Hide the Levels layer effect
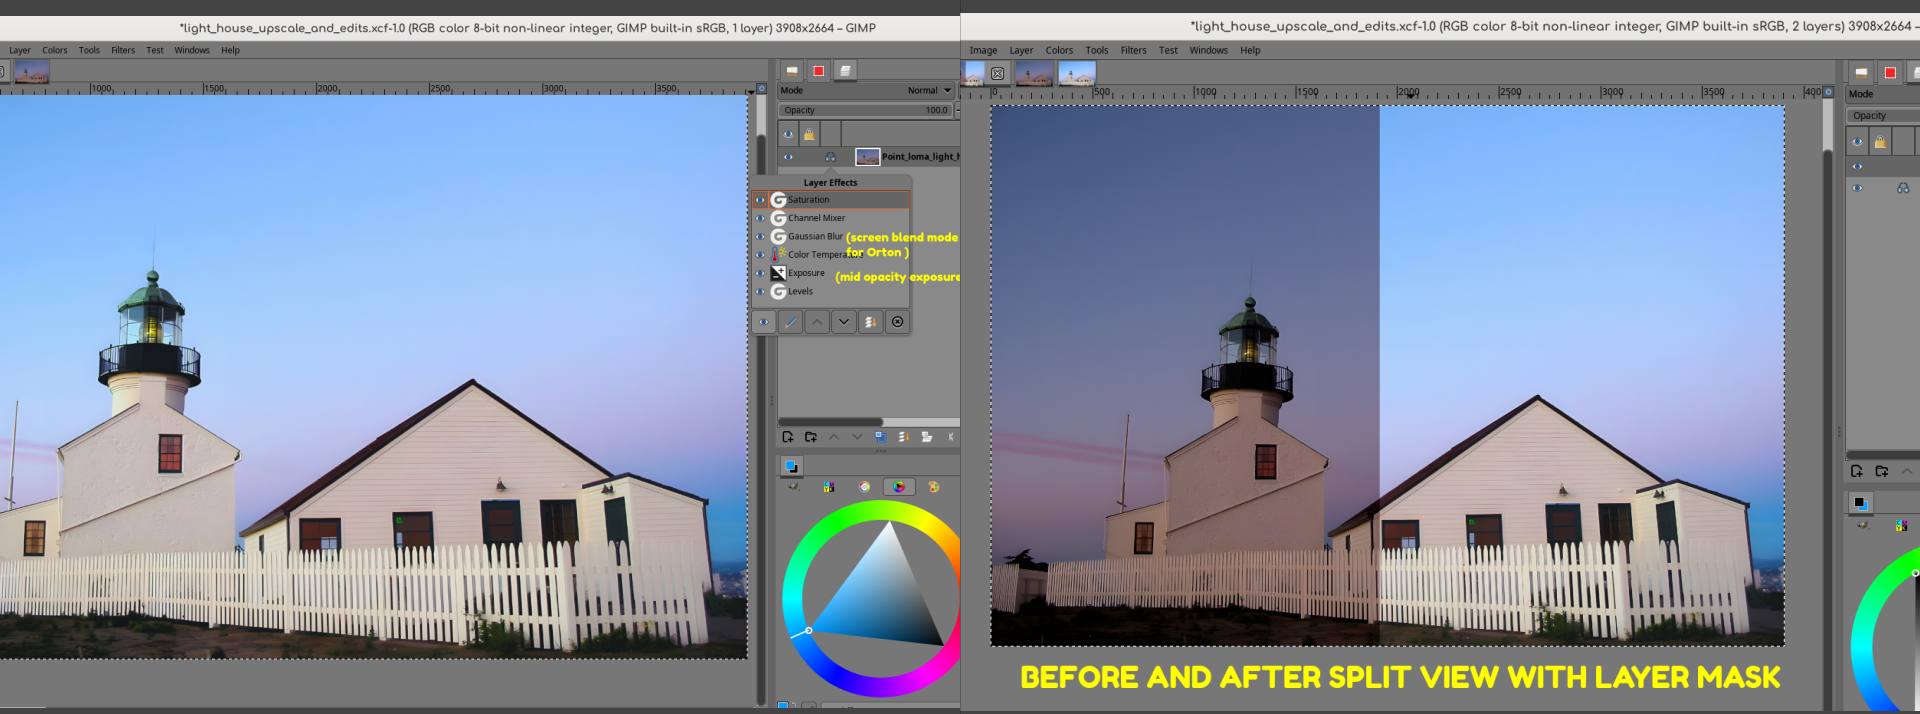Screen dimensions: 1920x714 (760, 292)
